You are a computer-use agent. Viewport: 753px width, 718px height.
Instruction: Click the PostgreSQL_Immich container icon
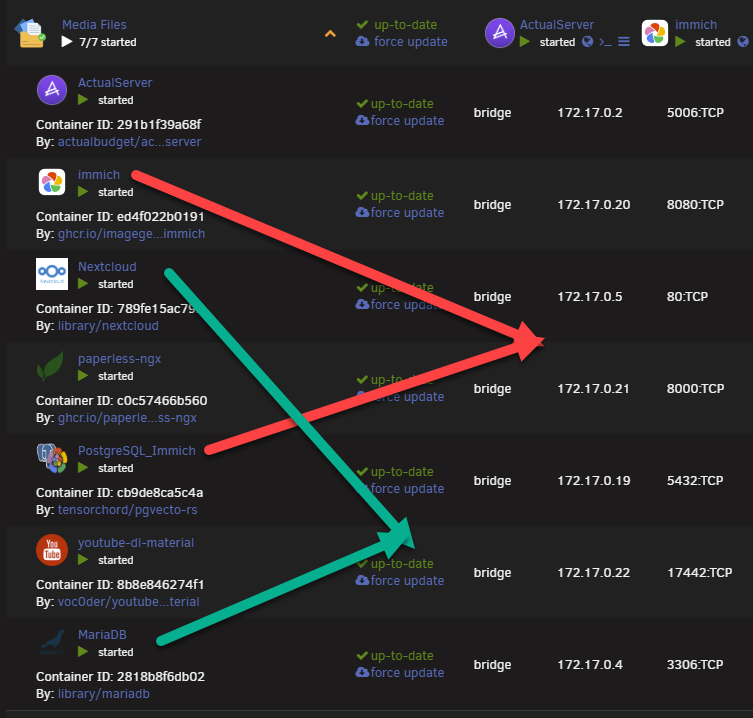pos(52,459)
